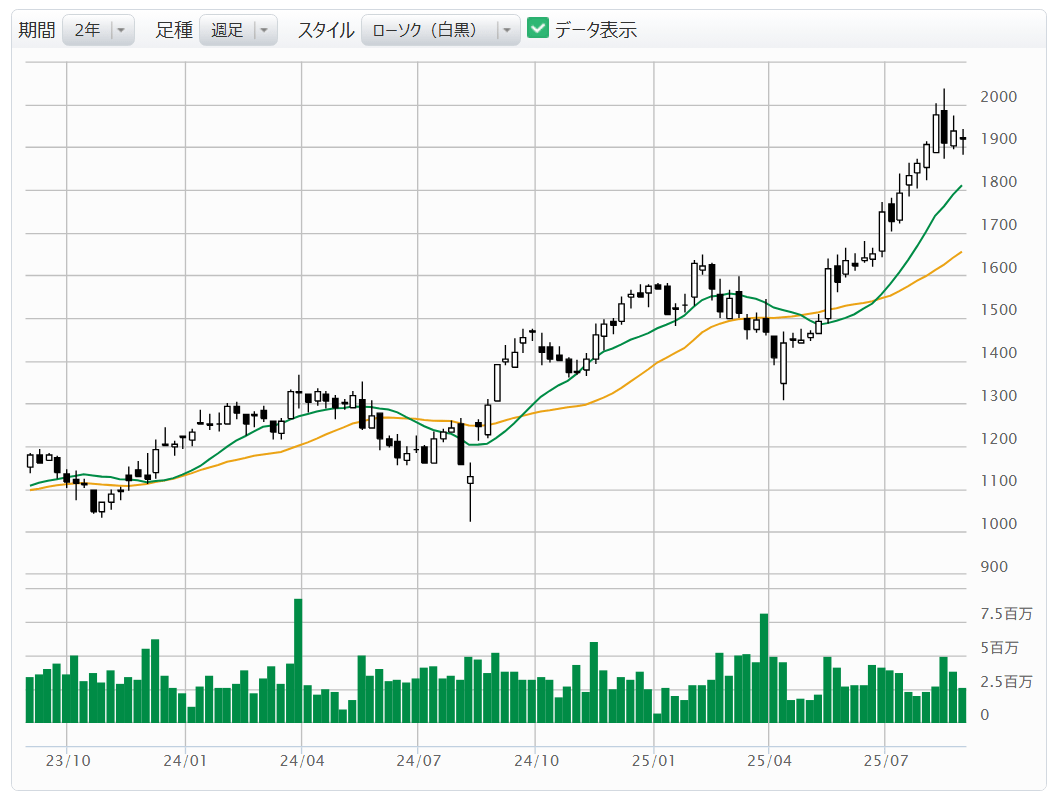The width and height of the screenshot is (1050, 796).
Task: Click the データ表示 label text
Action: 596,30
